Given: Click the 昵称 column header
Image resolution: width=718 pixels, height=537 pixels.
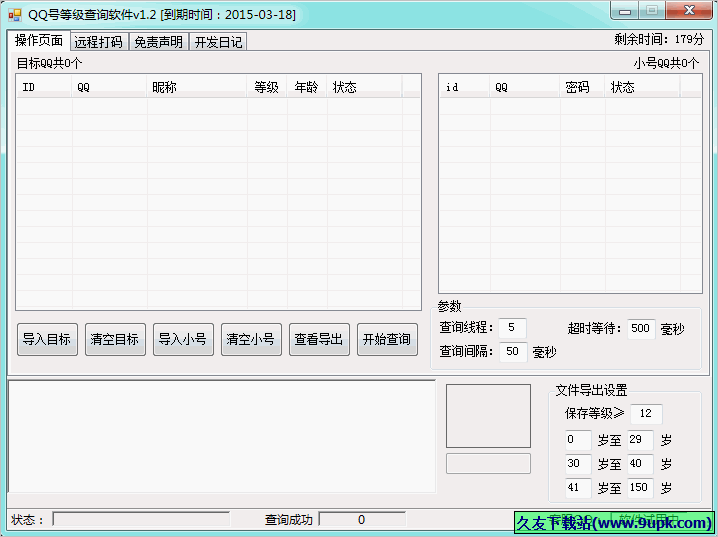Looking at the screenshot, I should (197, 87).
